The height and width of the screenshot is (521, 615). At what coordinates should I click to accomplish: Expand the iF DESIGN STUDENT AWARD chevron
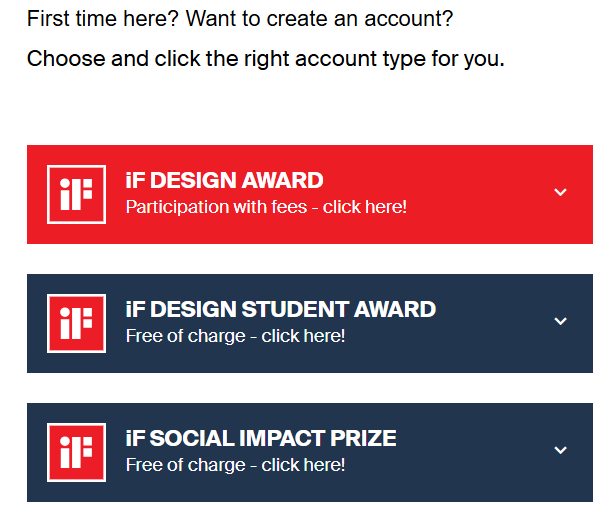[560, 321]
